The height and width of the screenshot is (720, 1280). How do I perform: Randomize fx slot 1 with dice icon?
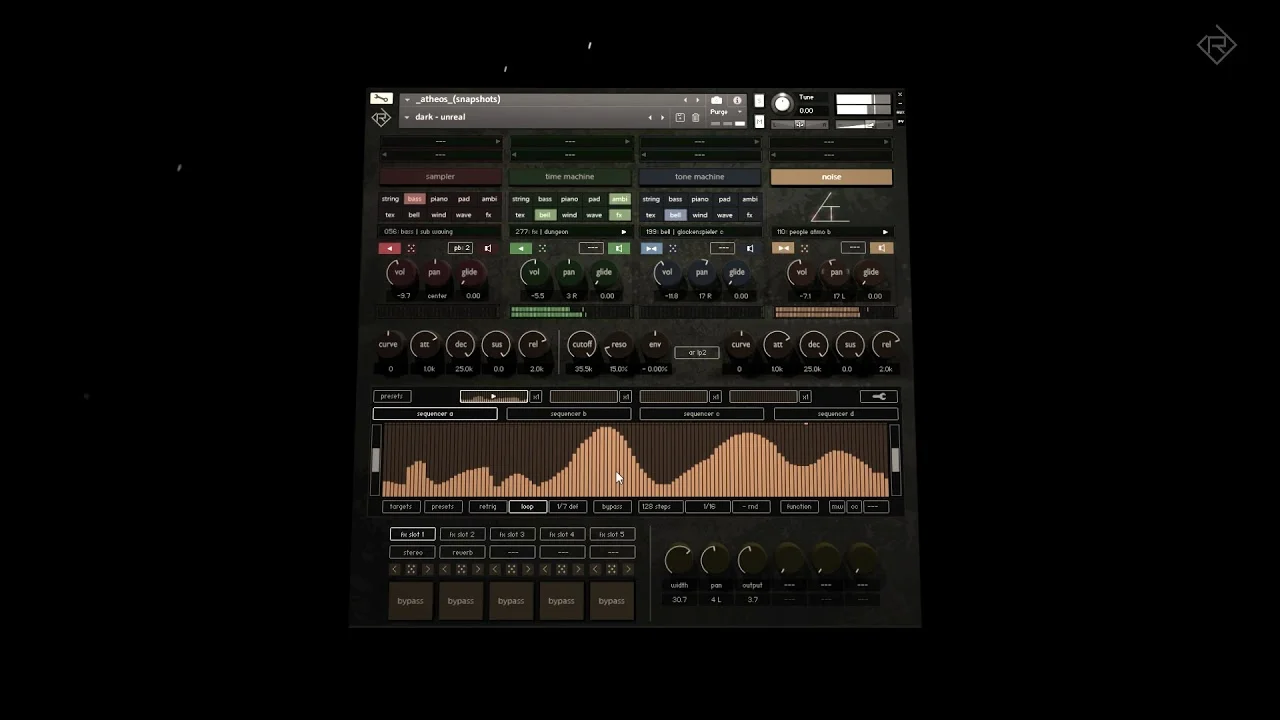pos(411,569)
